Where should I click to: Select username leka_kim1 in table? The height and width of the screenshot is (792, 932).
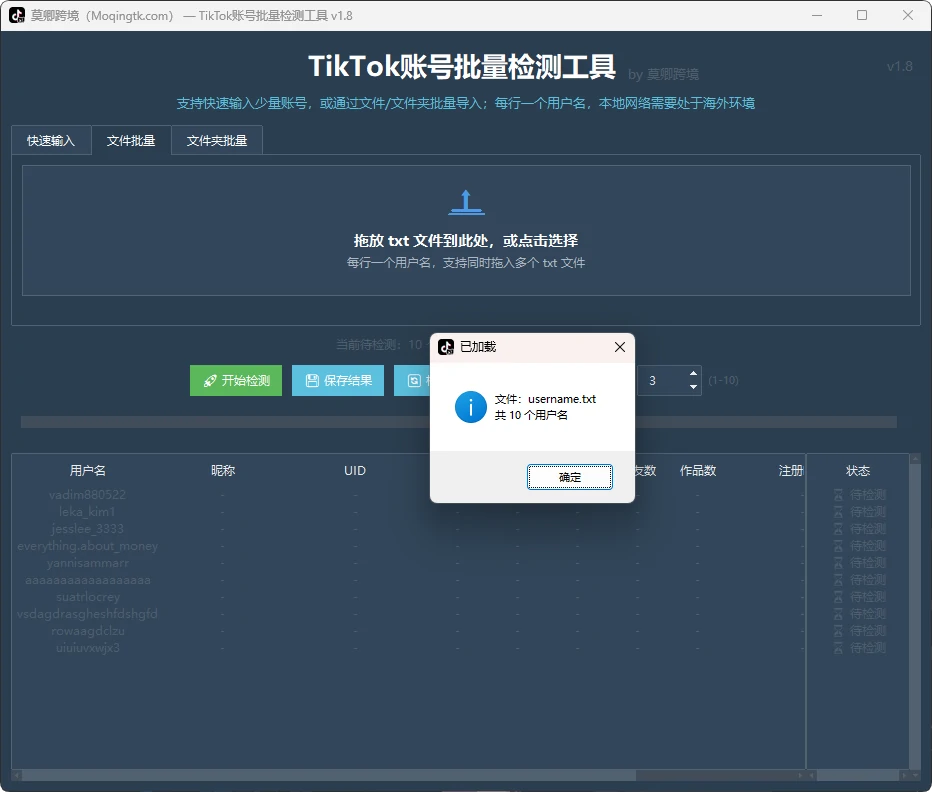point(87,512)
